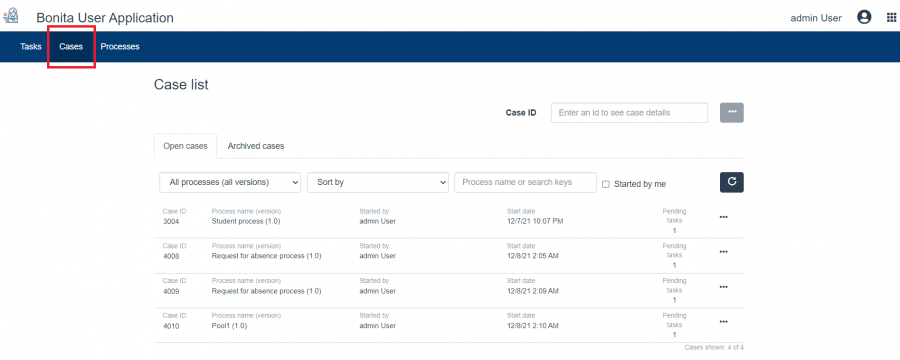
Task: Select the Cases menu item
Action: tap(71, 47)
